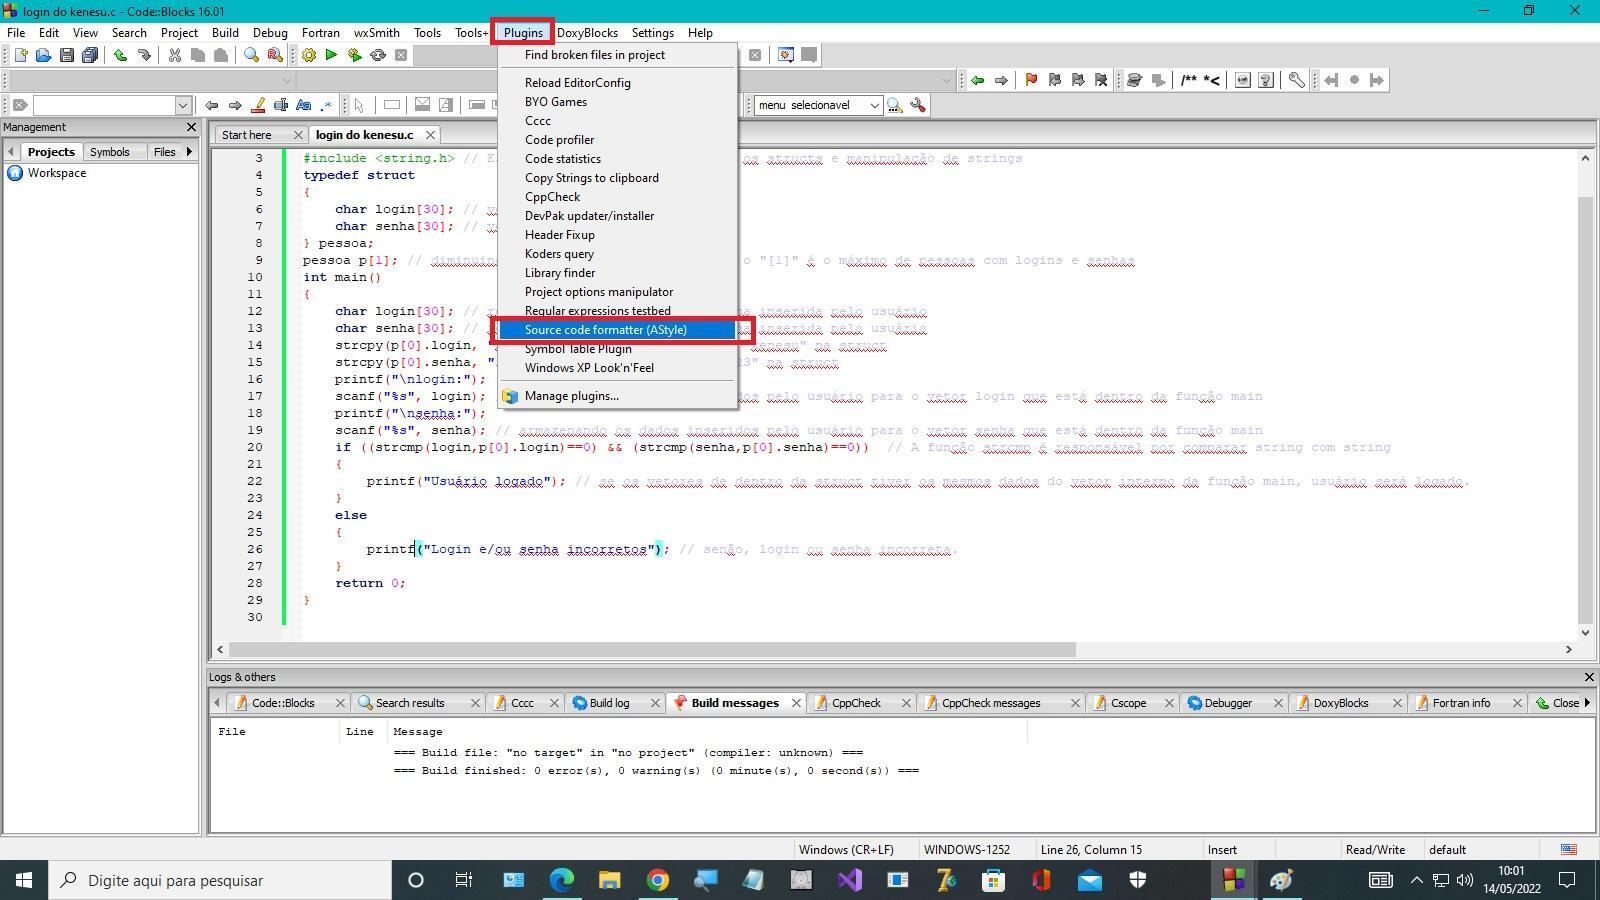1600x900 pixels.
Task: Pick CppCheck from Plugins menu
Action: (x=617, y=197)
